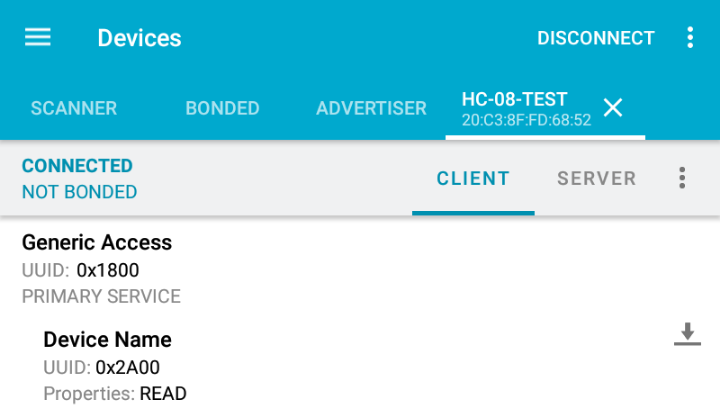Click the Devices screen title
The height and width of the screenshot is (417, 720).
pos(139,38)
